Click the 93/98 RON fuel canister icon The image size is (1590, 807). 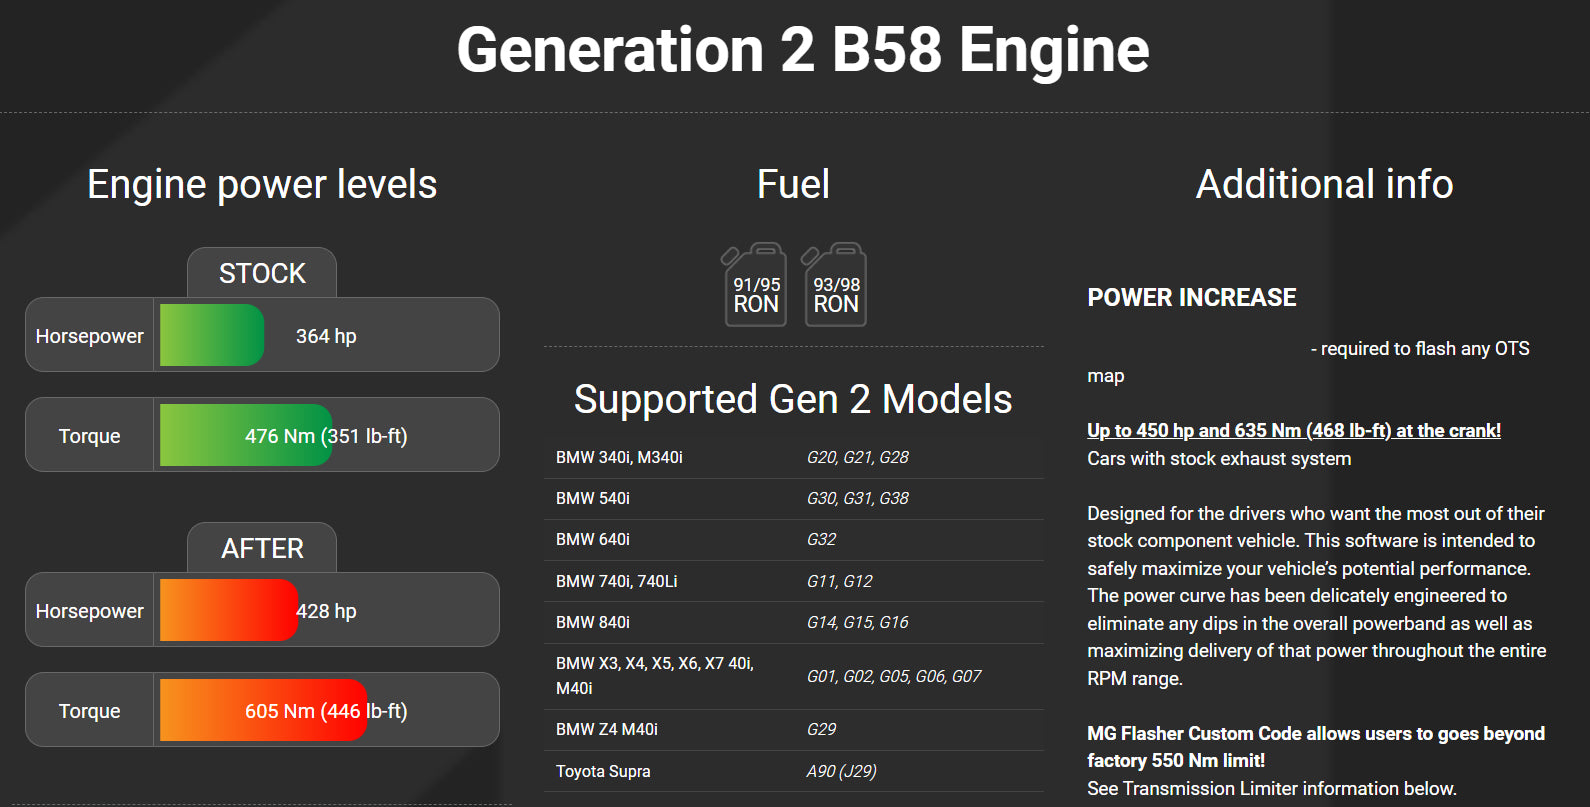tap(835, 285)
